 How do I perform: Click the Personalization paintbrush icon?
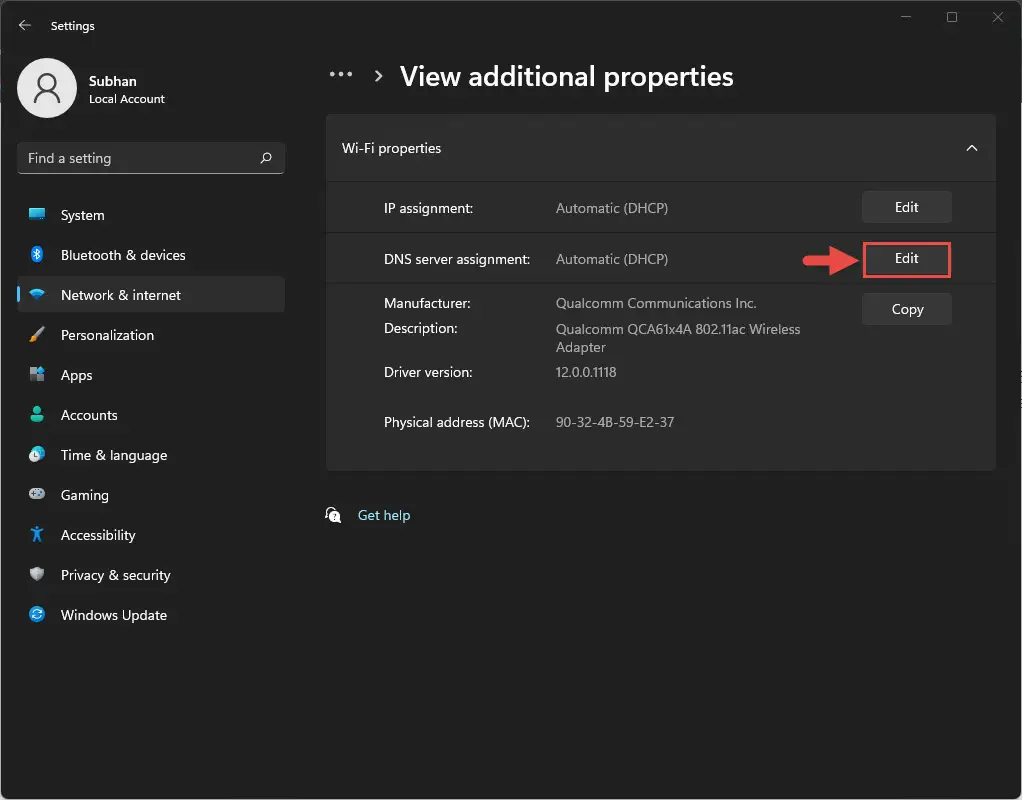37,334
